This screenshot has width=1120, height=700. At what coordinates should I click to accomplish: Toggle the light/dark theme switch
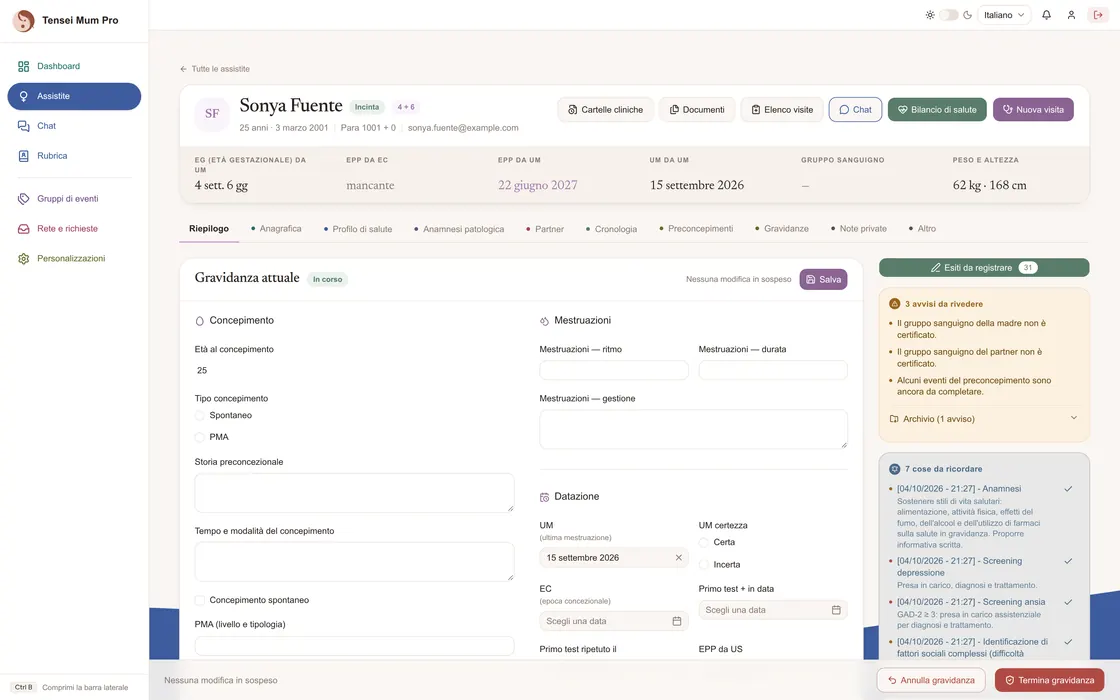949,15
